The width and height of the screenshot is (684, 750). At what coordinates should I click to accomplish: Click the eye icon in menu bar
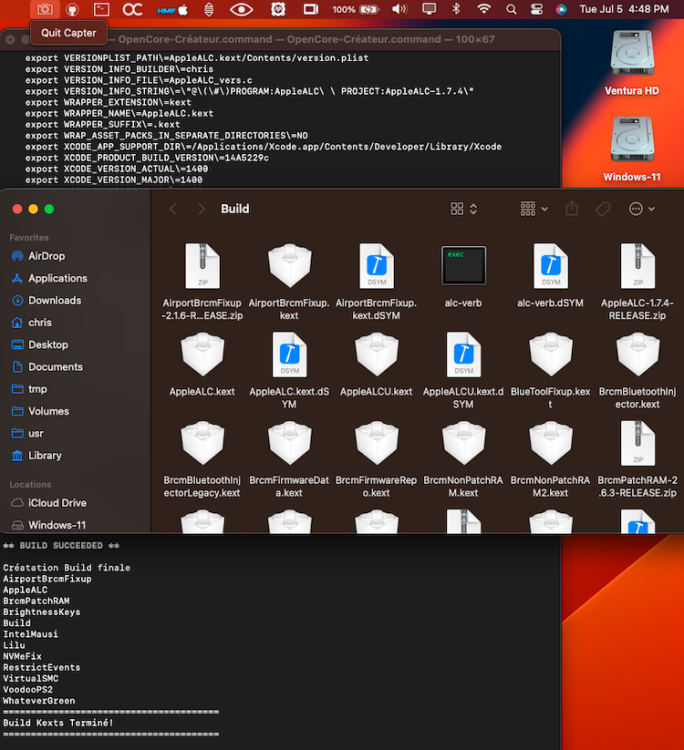[x=241, y=9]
